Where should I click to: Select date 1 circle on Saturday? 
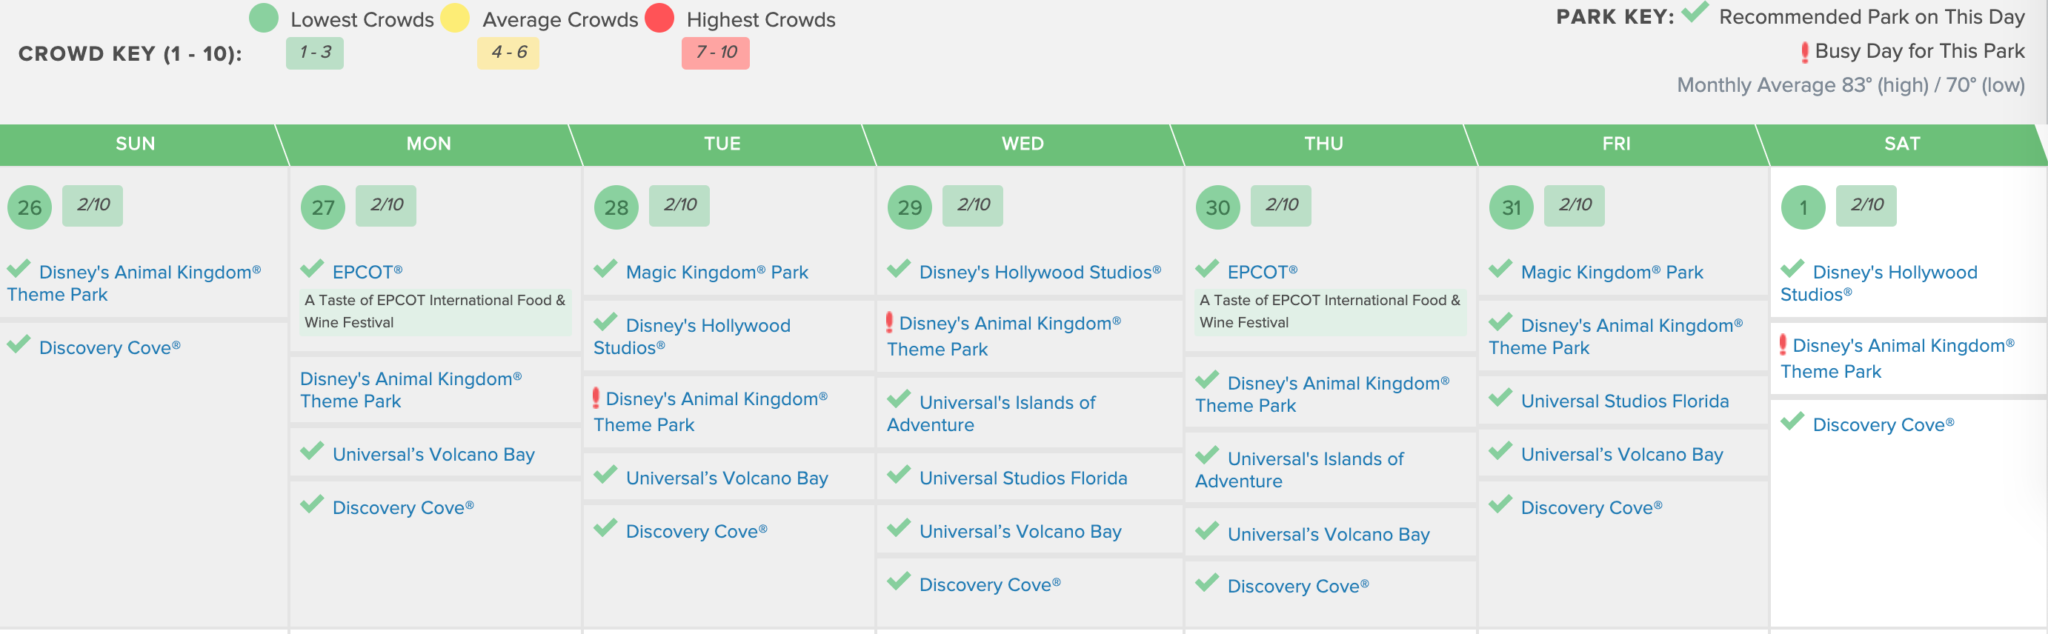tap(1803, 208)
